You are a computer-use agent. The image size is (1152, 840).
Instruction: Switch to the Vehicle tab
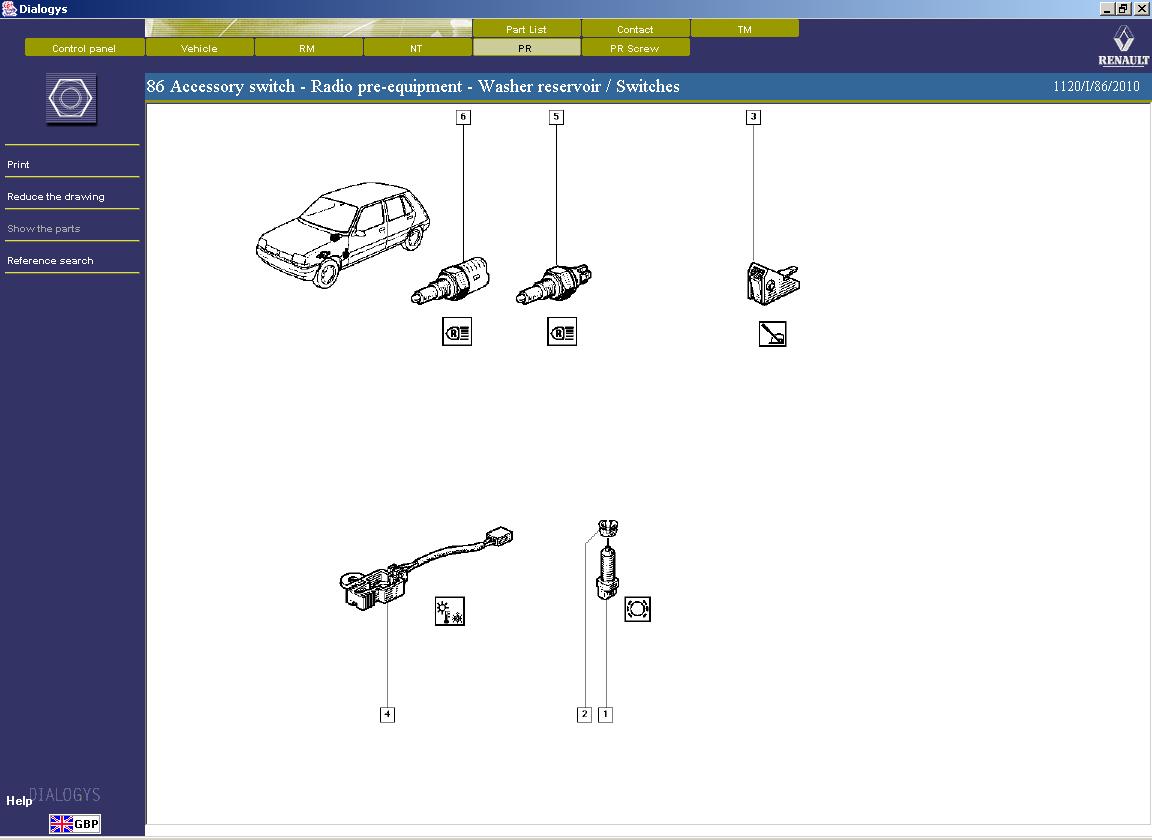(x=199, y=48)
